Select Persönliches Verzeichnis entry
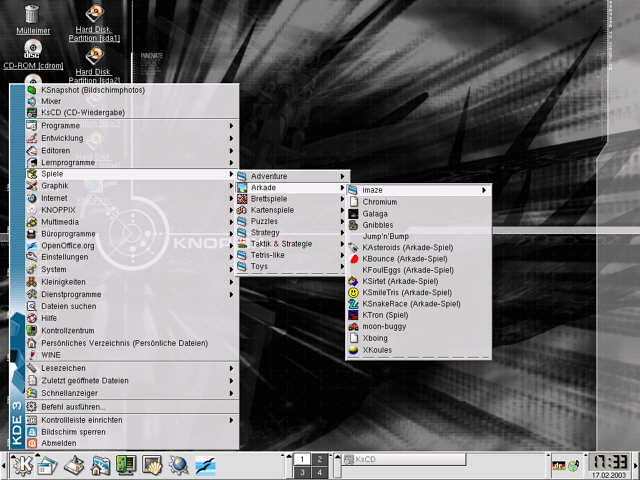This screenshot has width=640, height=480. point(131,343)
